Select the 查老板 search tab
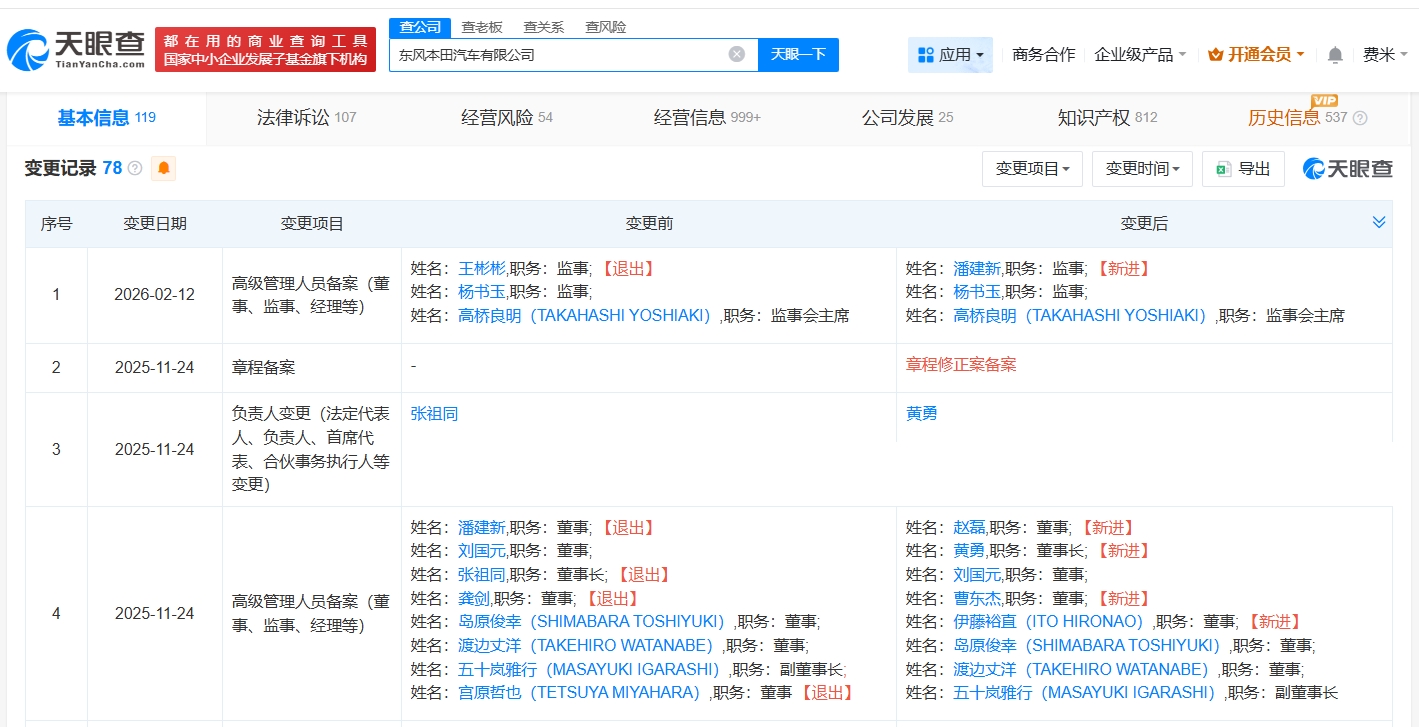This screenshot has height=727, width=1419. point(482,27)
